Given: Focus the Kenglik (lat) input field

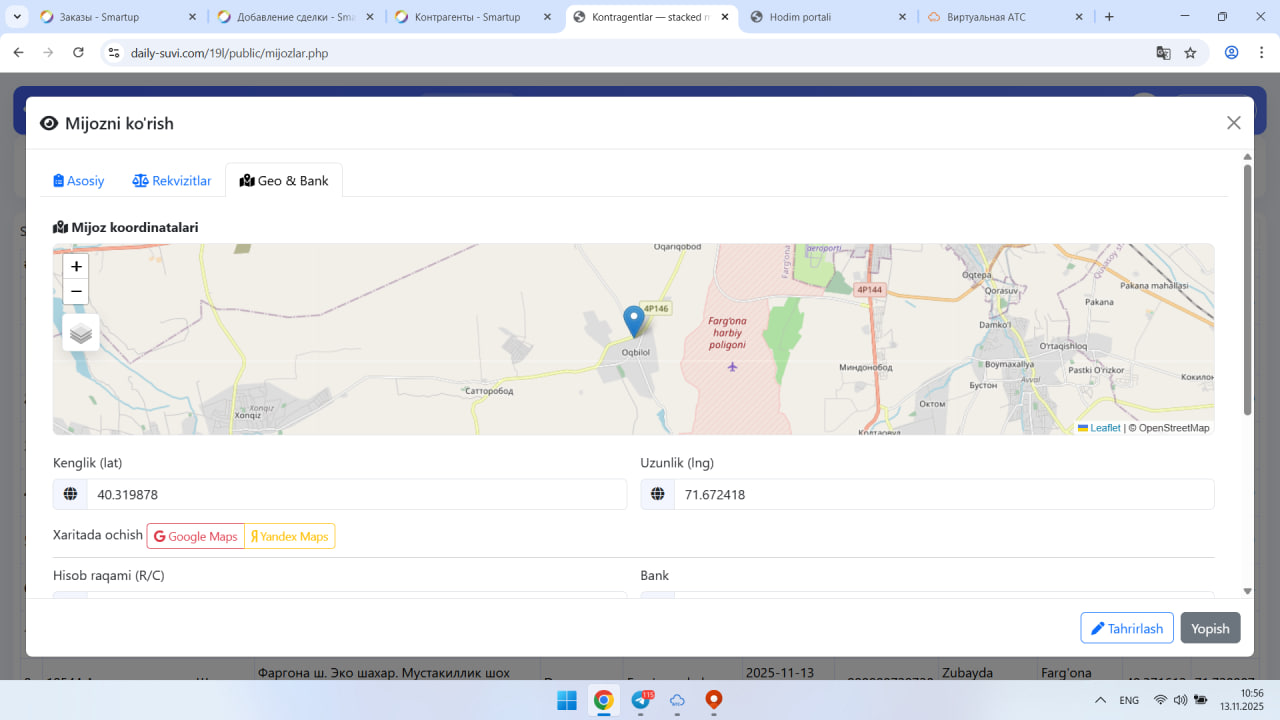Looking at the screenshot, I should [356, 494].
